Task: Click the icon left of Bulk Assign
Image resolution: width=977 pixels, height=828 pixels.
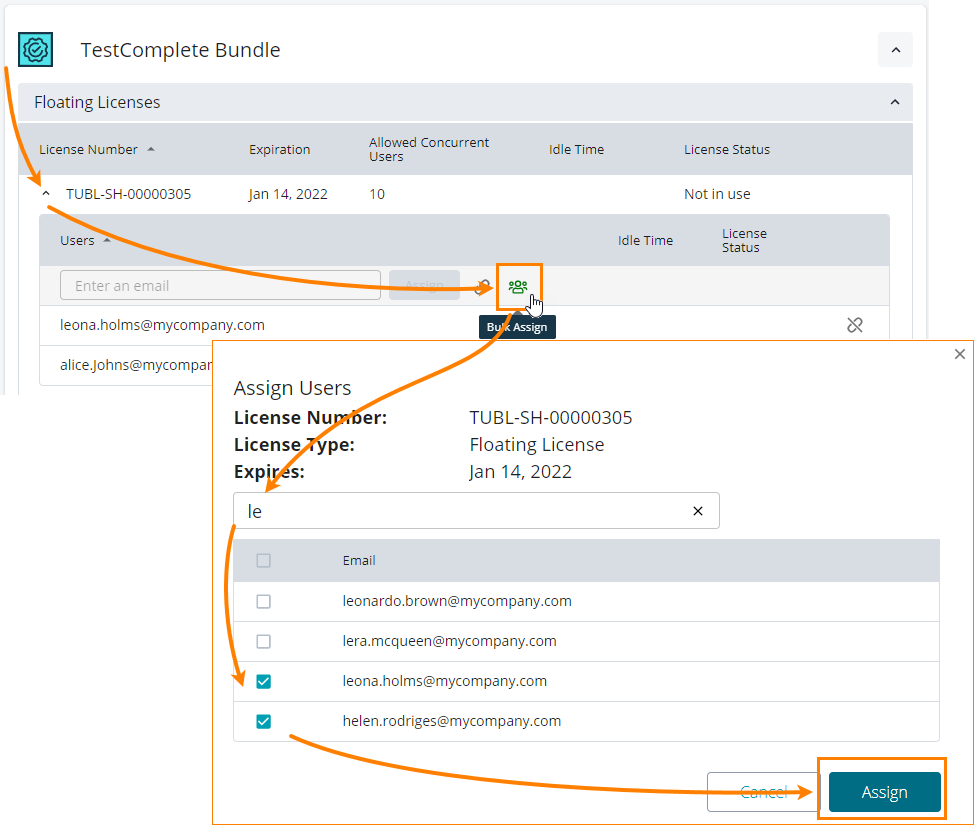Action: (x=483, y=286)
